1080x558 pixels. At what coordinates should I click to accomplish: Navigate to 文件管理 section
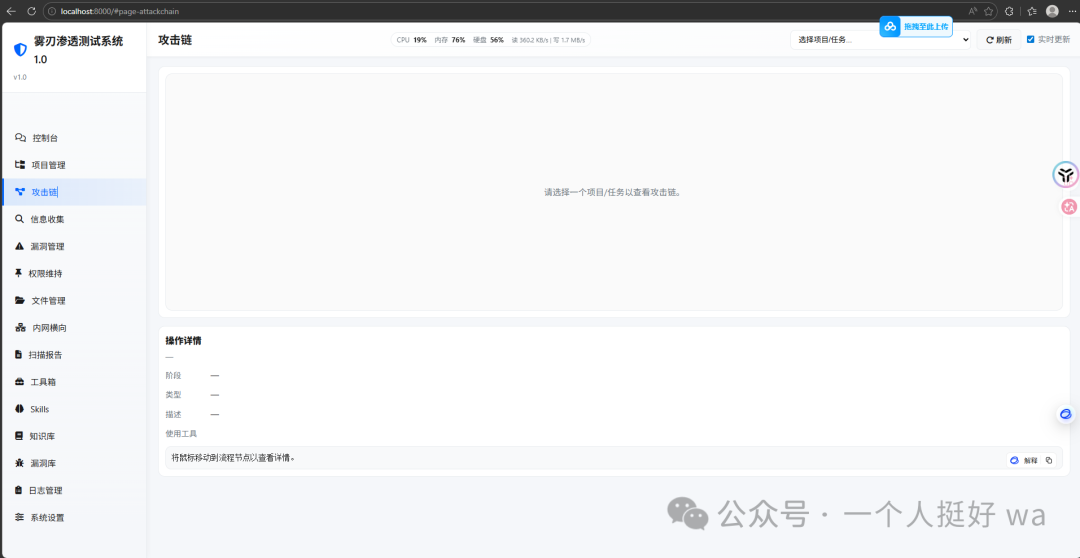pos(73,300)
